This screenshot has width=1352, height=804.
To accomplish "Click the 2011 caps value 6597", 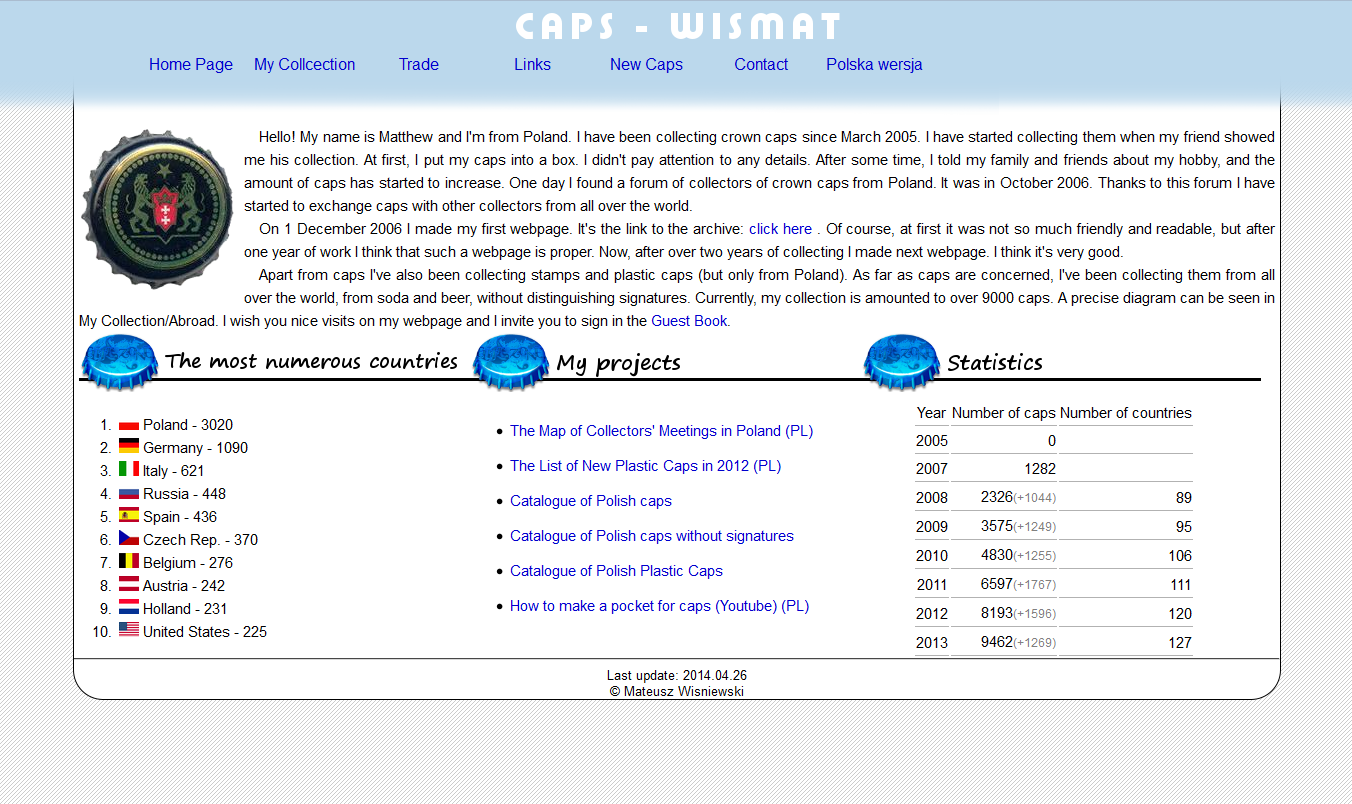I will click(x=996, y=584).
